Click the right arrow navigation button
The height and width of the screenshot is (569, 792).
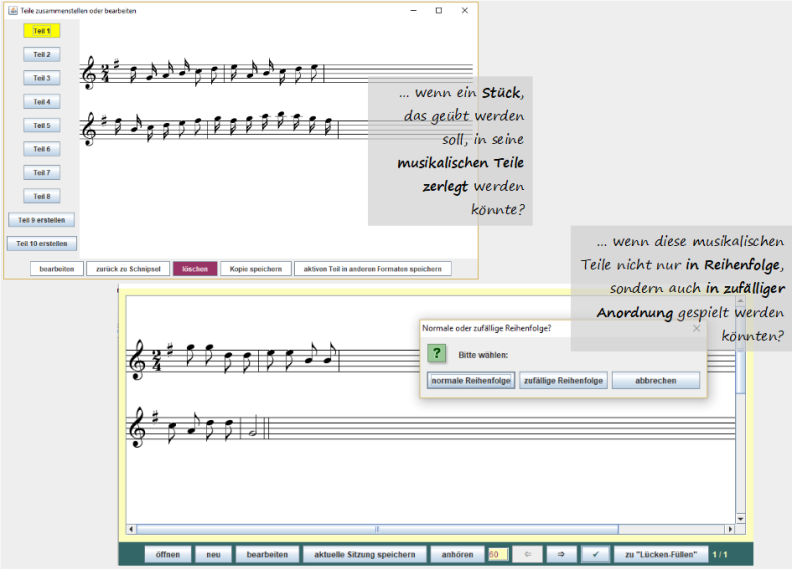(561, 554)
